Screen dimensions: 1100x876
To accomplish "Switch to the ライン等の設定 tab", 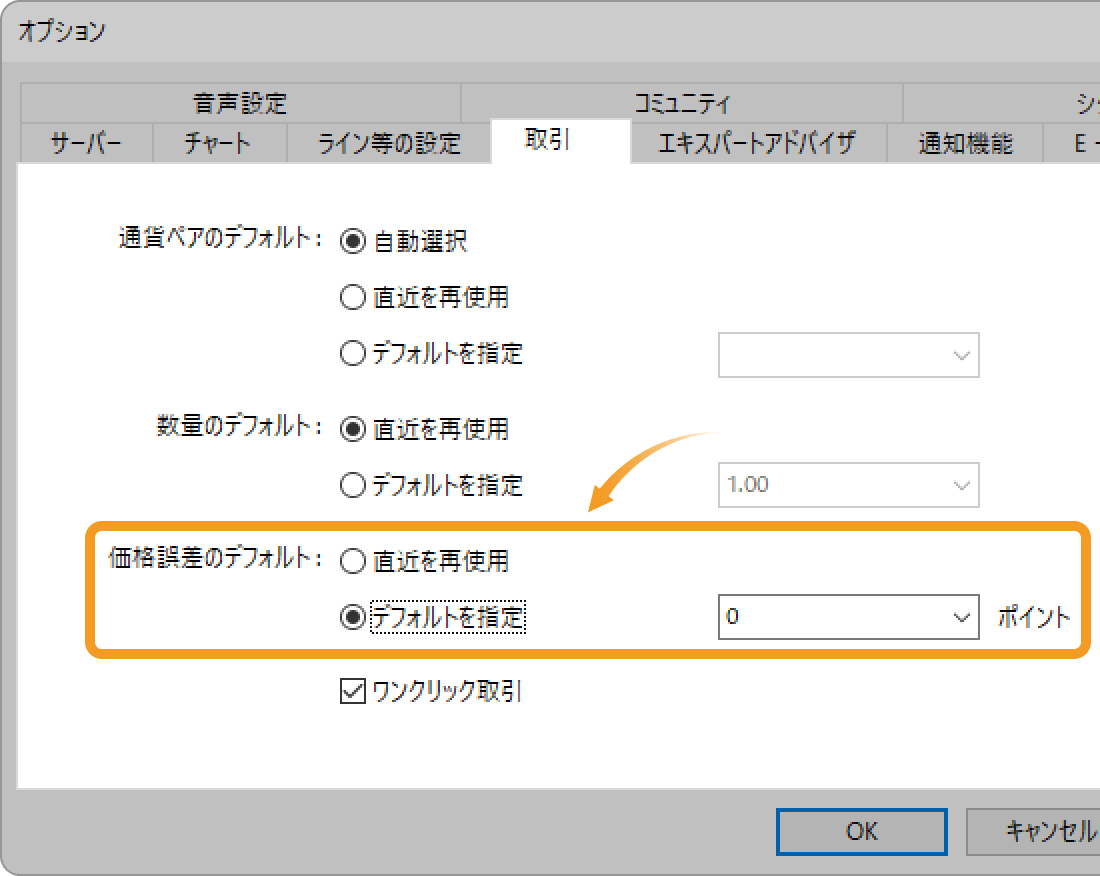I will [389, 144].
